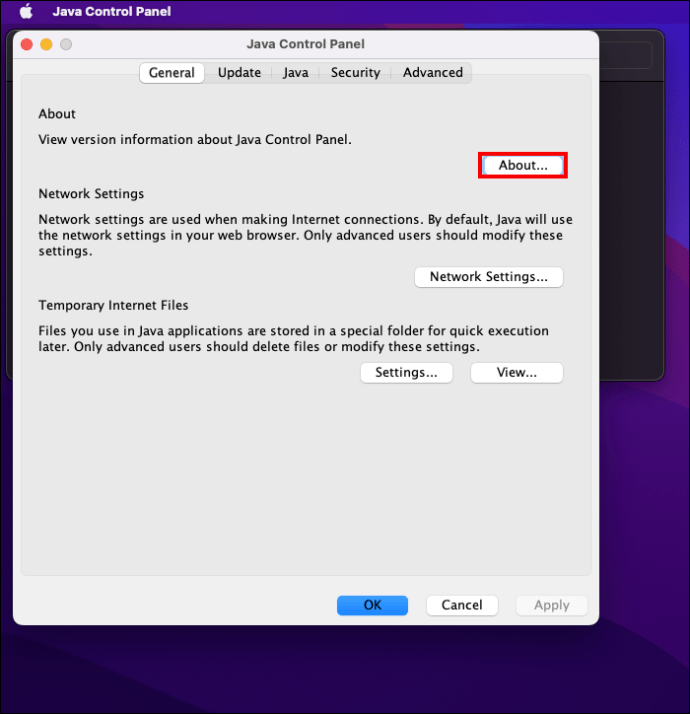Select the General tab
This screenshot has height=714, width=690.
click(172, 73)
